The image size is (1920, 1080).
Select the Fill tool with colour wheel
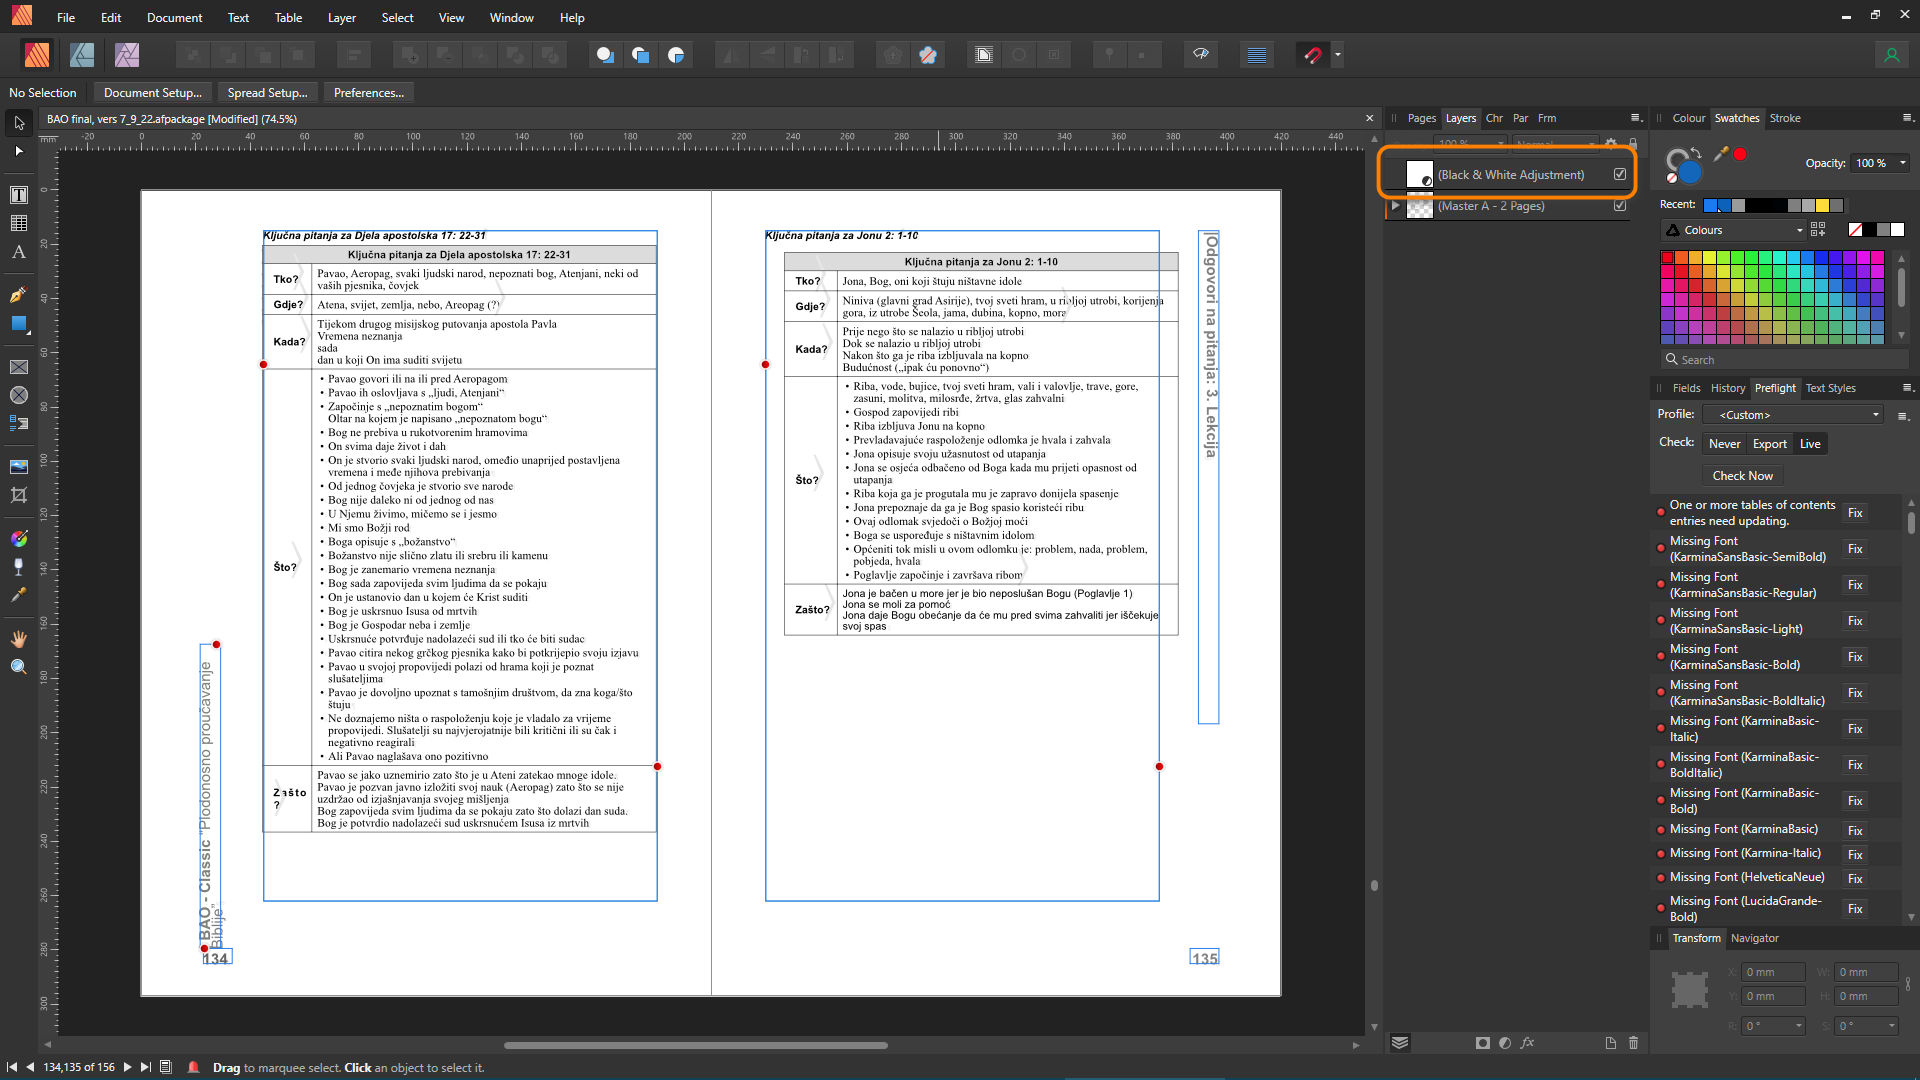pos(18,539)
